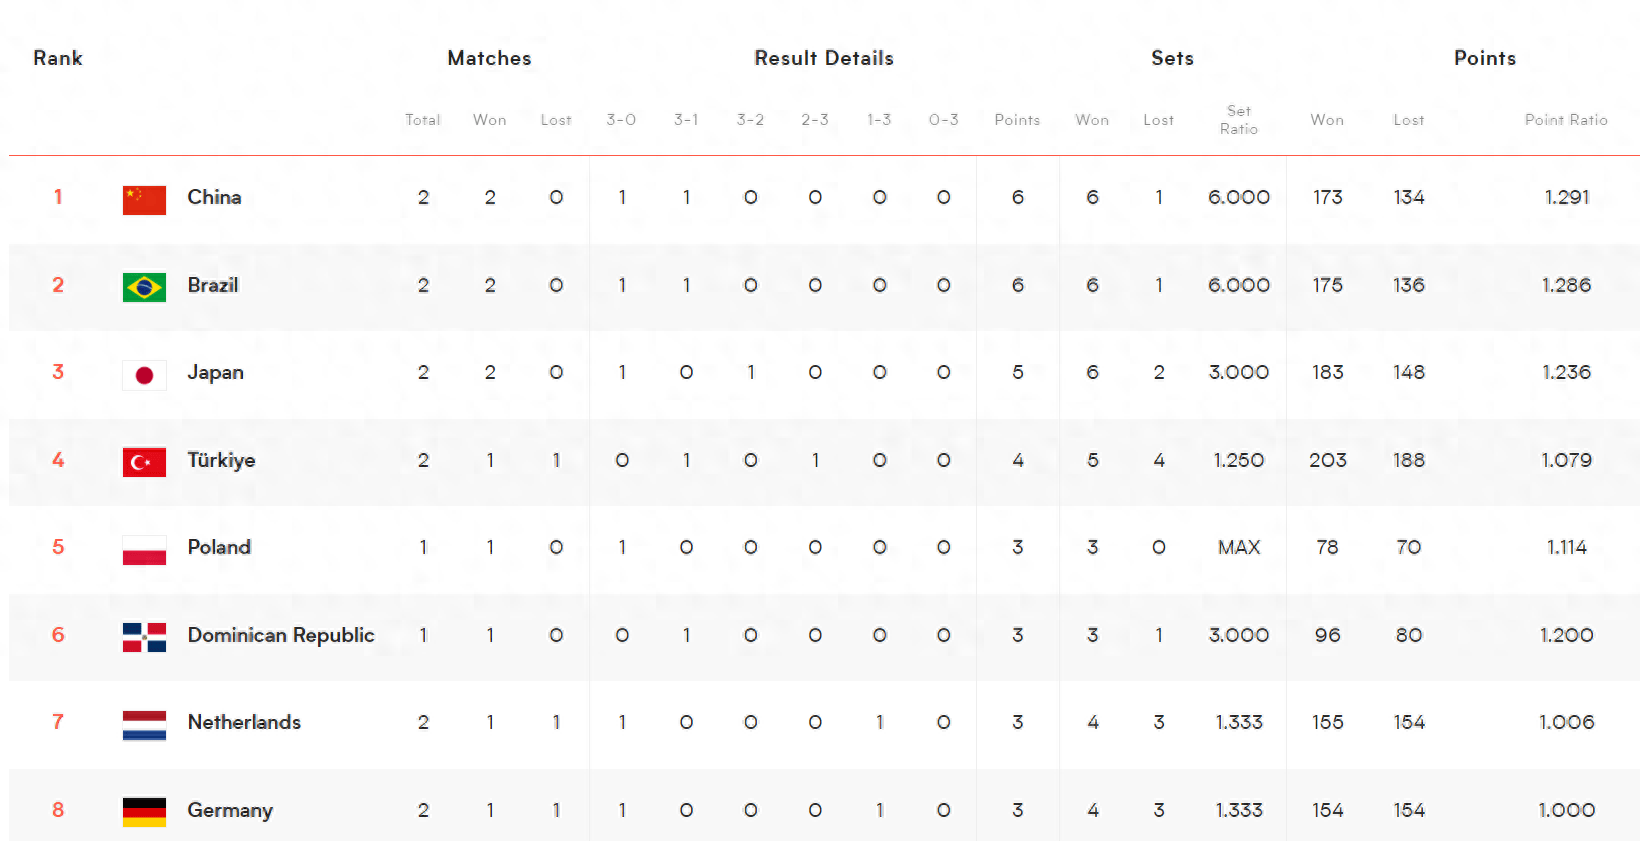The width and height of the screenshot is (1640, 841).
Task: Click the 3-0 results column header
Action: [621, 120]
